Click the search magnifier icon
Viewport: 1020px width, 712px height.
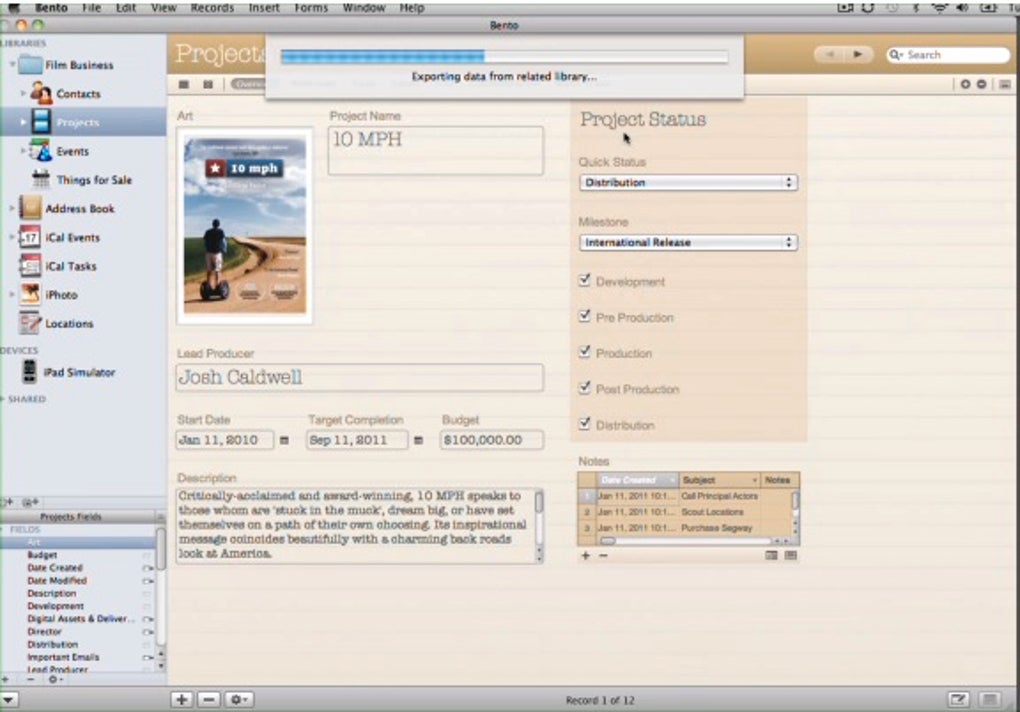click(896, 55)
